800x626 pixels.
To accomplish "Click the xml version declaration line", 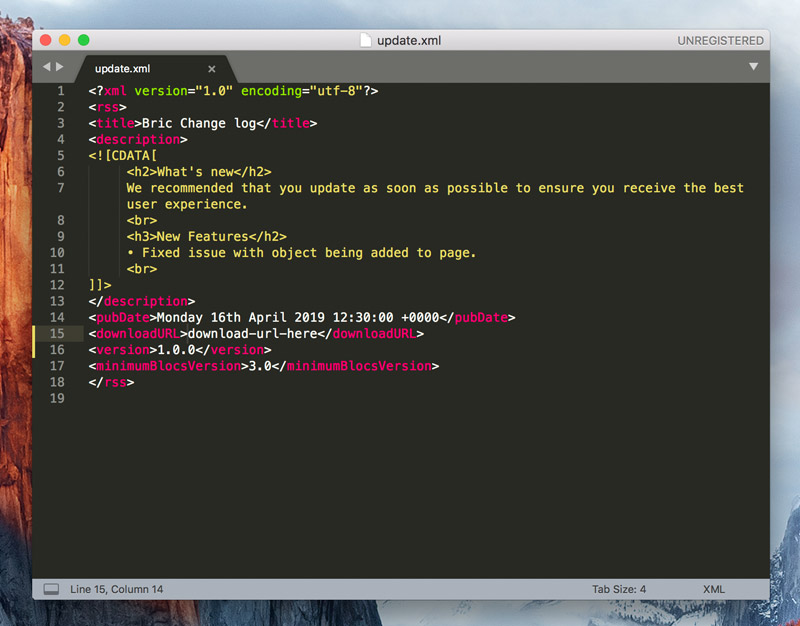I will click(x=233, y=91).
